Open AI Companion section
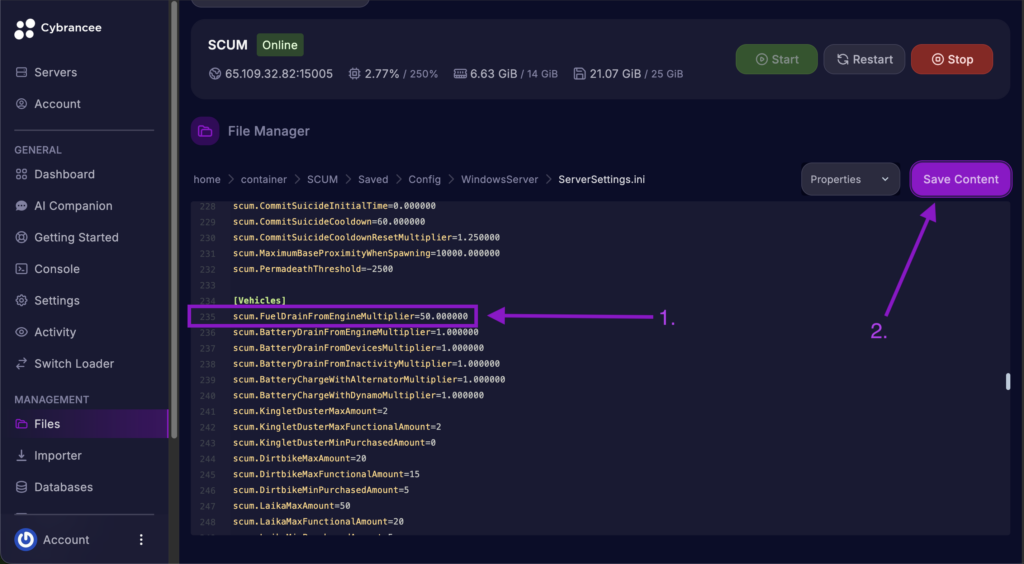1024x564 pixels. click(x=73, y=206)
